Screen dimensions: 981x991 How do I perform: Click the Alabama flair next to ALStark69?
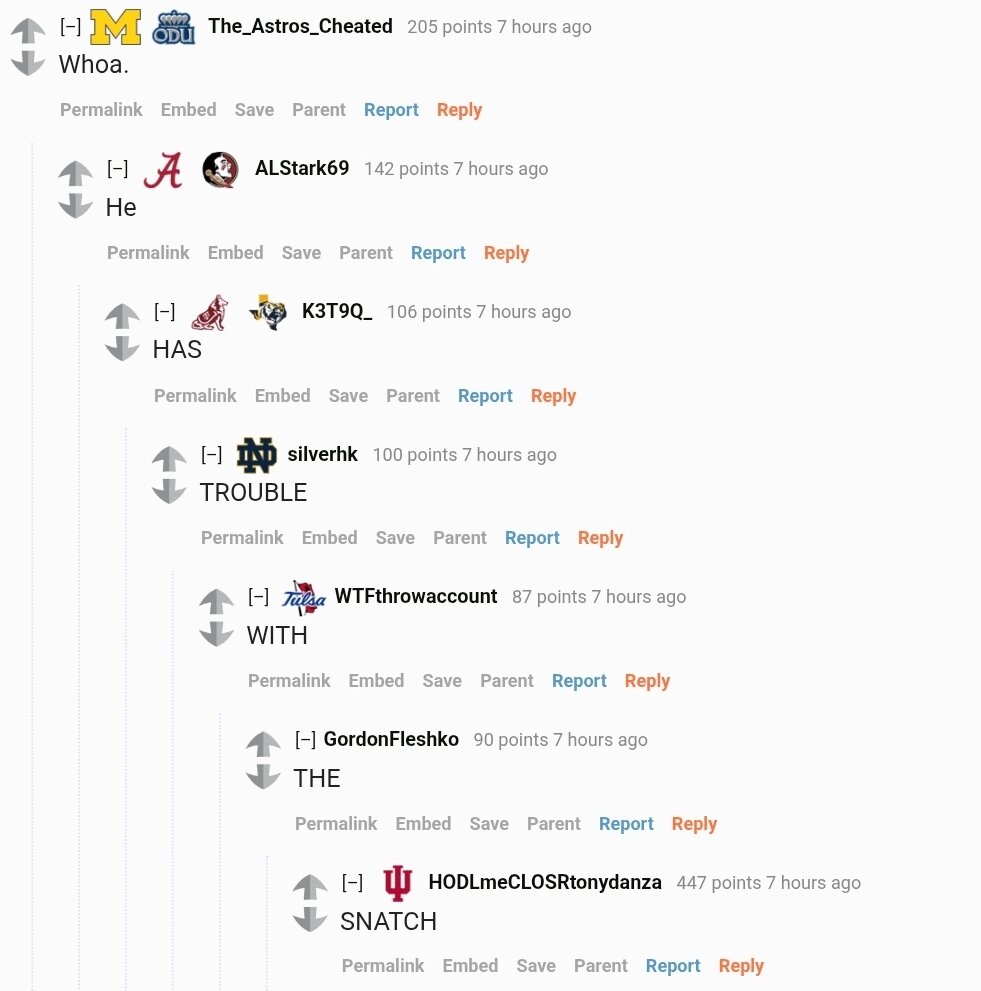[x=163, y=170]
